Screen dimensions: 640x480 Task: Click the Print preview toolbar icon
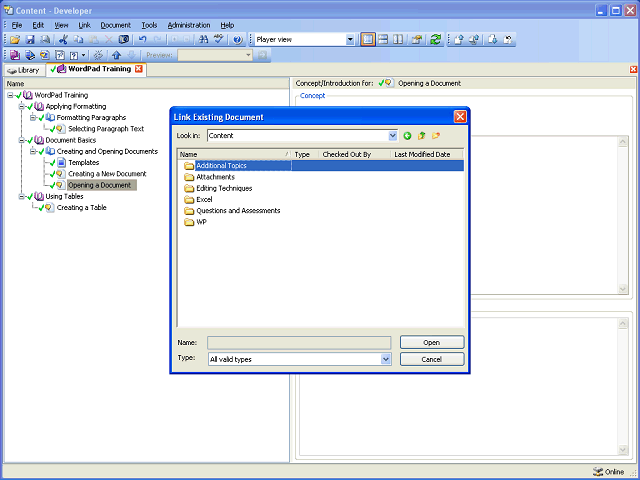pos(45,40)
